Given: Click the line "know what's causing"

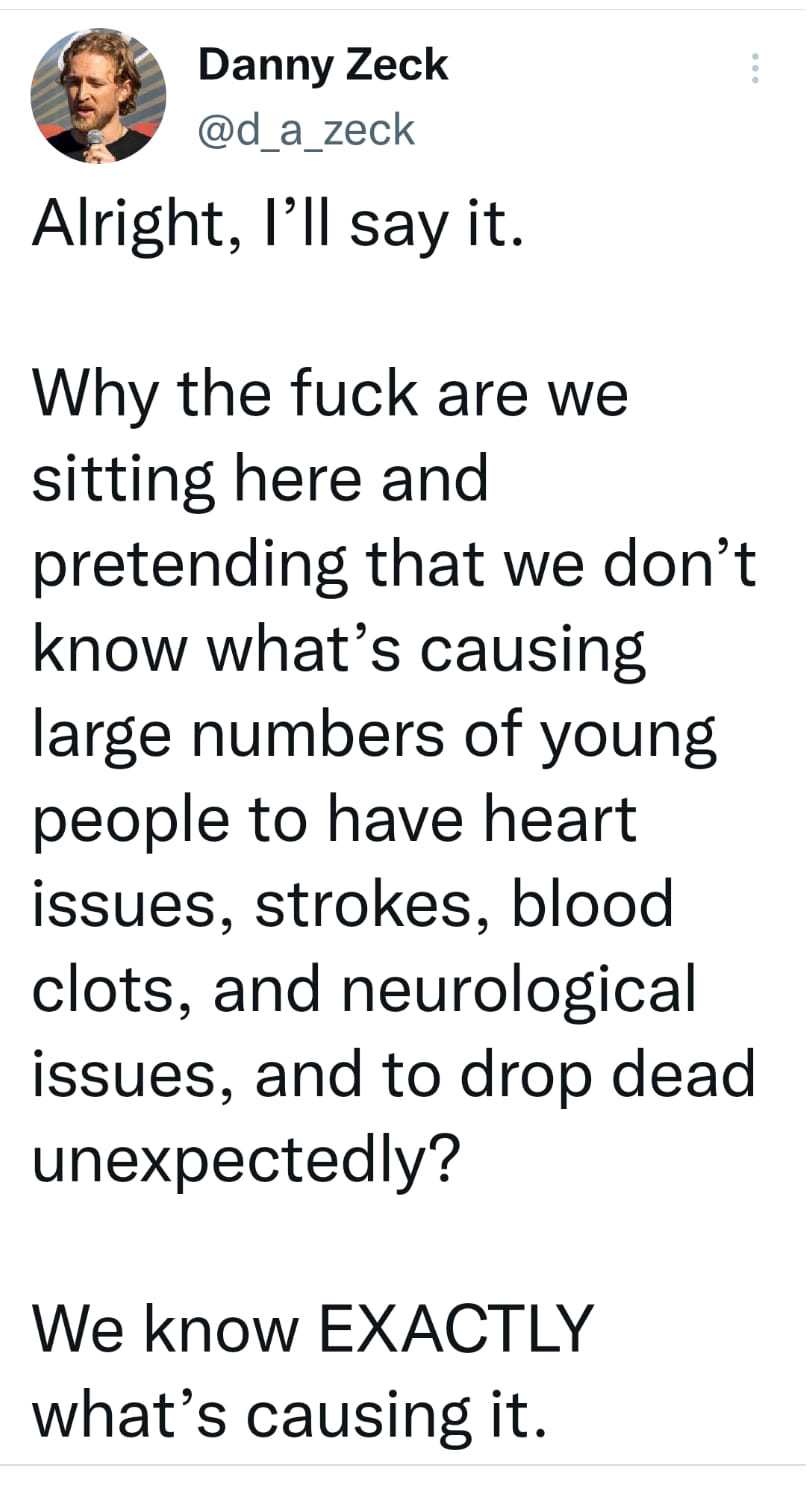Looking at the screenshot, I should (338, 649).
